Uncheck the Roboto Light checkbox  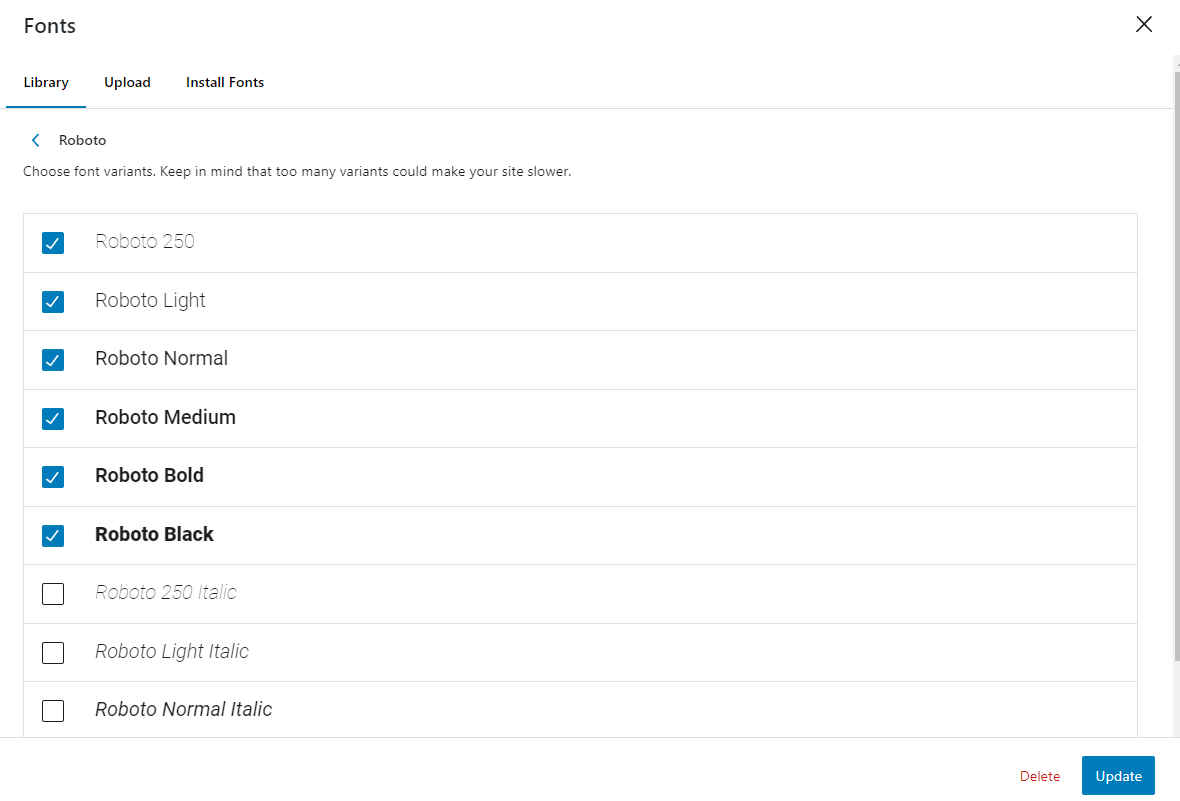pyautogui.click(x=53, y=301)
